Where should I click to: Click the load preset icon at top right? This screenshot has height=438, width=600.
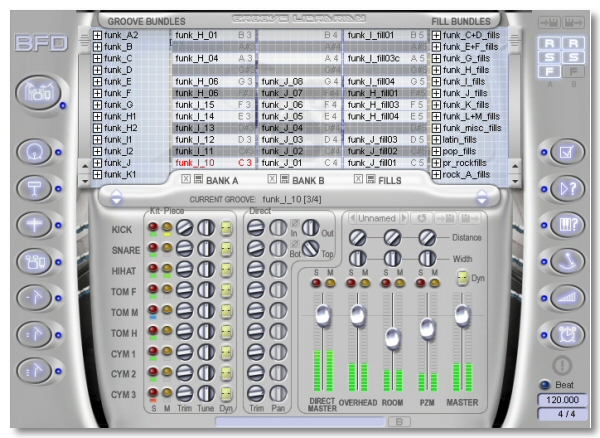tap(549, 23)
